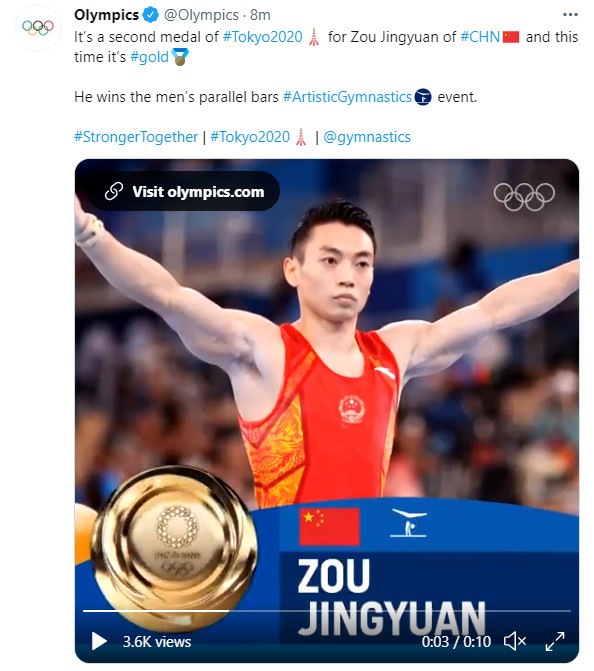This screenshot has width=594, height=671.
Task: Open the Olympics profile avatar
Action: (x=38, y=28)
